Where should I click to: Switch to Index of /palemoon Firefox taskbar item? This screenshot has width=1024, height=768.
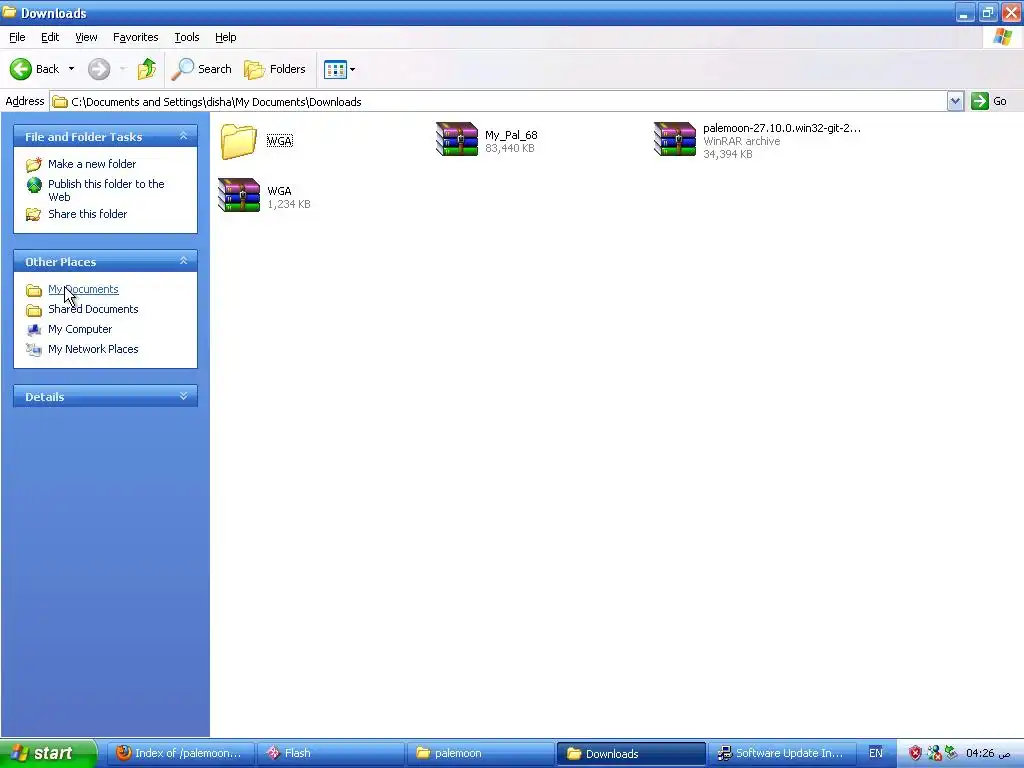(179, 753)
